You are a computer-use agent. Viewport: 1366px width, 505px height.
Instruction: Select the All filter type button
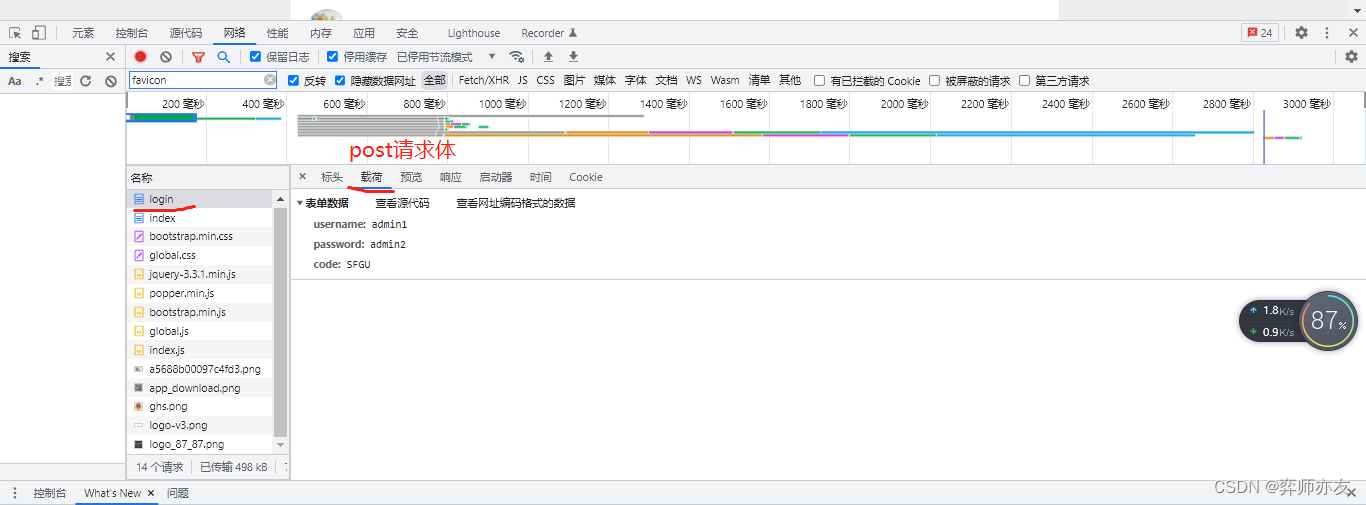coord(434,81)
